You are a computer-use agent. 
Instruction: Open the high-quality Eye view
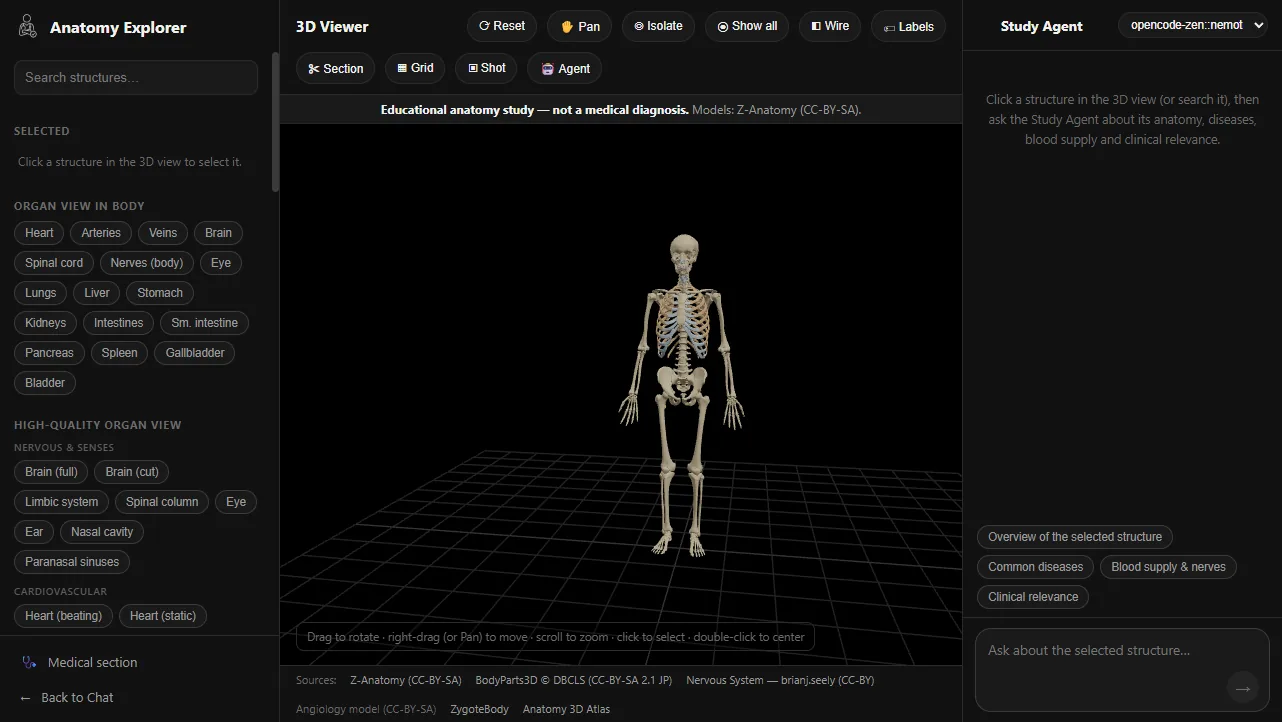pos(236,502)
